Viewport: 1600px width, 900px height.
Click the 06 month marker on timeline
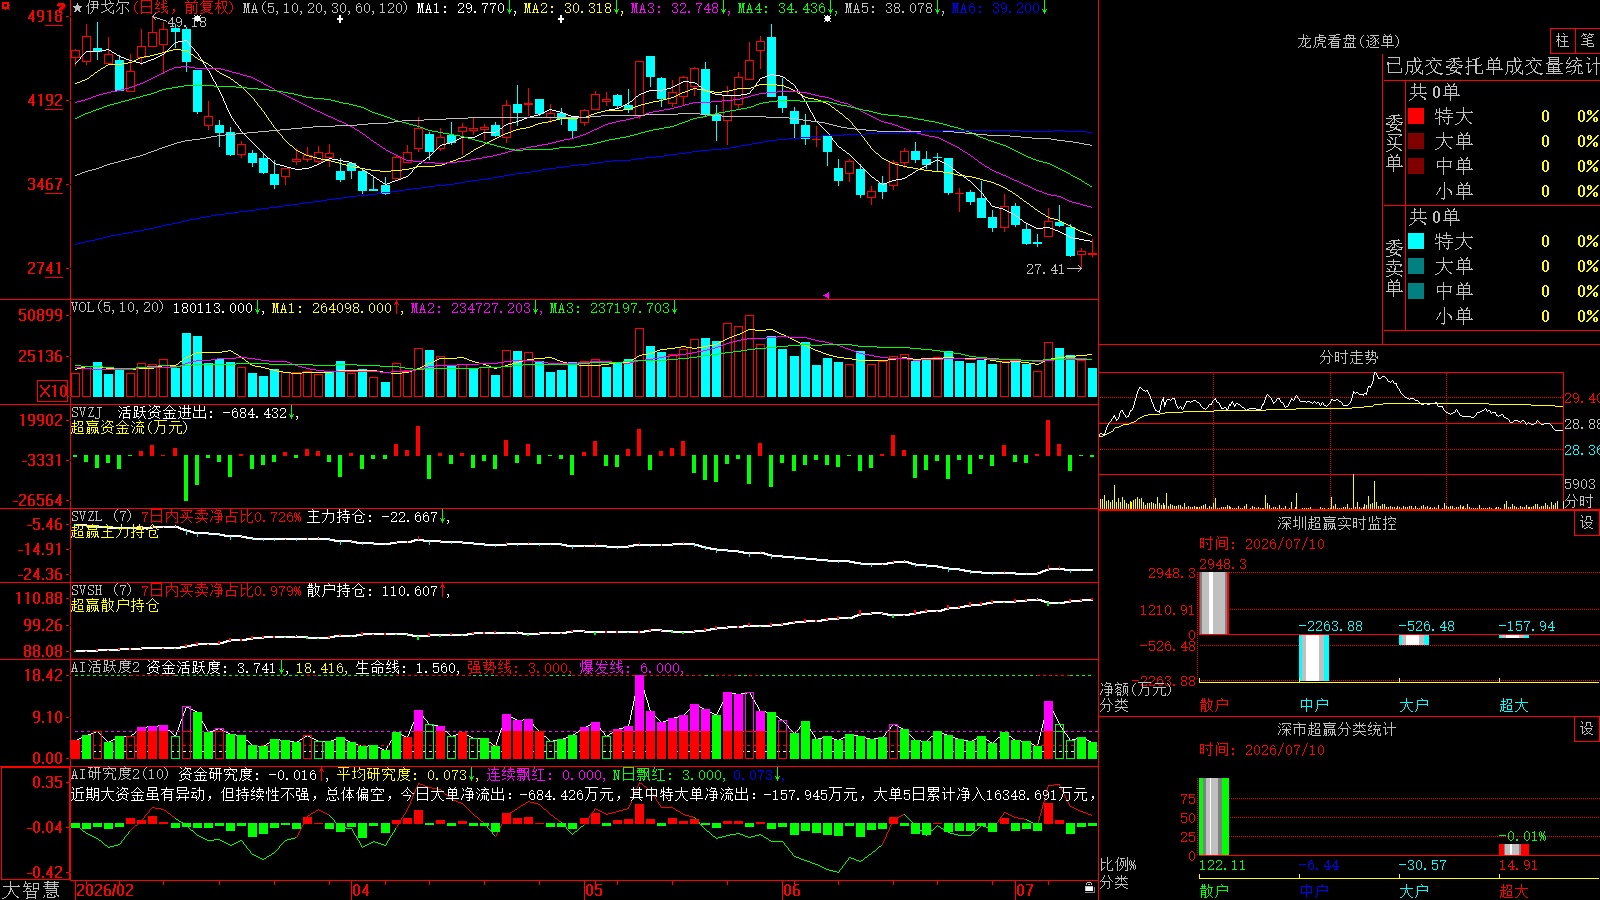pos(792,890)
